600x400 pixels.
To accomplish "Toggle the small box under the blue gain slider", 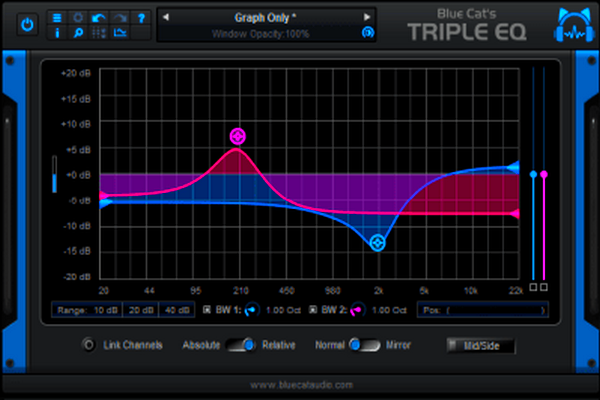I will (533, 287).
